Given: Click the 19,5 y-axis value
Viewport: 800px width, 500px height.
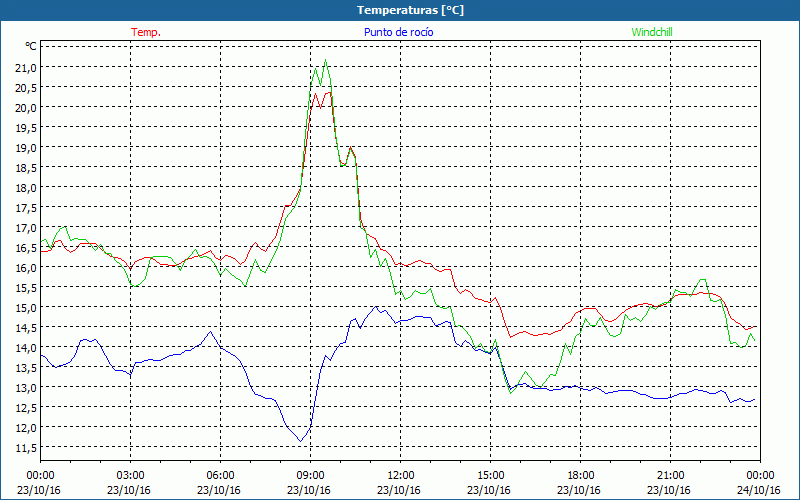Looking at the screenshot, I should (26, 127).
